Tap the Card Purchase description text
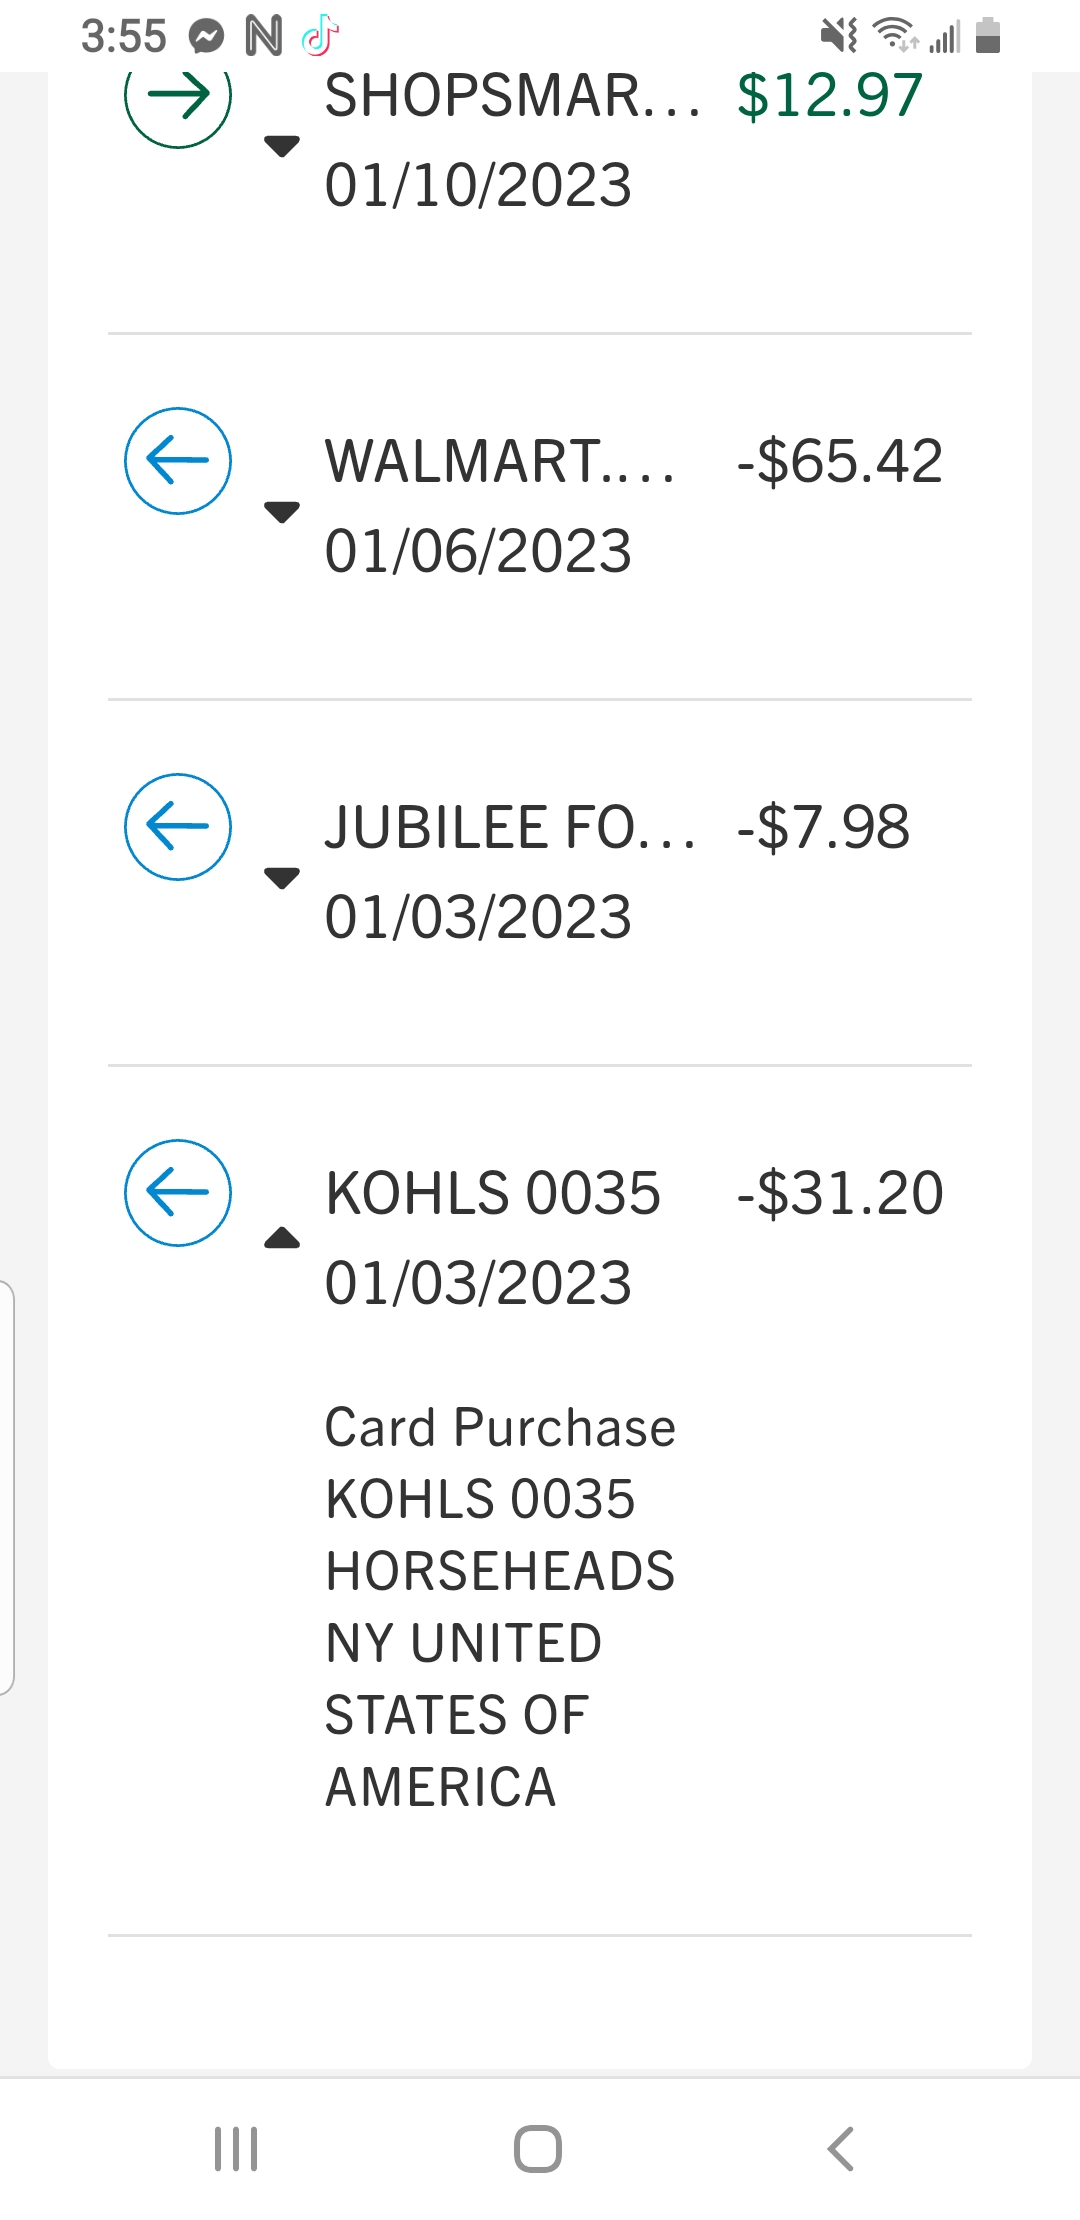The height and width of the screenshot is (2220, 1080). 500,1427
